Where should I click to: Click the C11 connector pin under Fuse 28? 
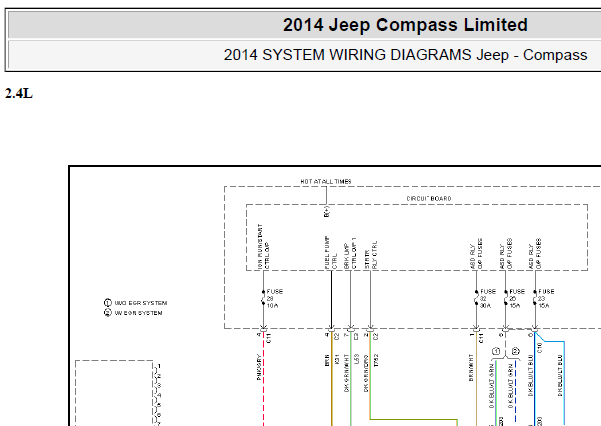pyautogui.click(x=263, y=329)
